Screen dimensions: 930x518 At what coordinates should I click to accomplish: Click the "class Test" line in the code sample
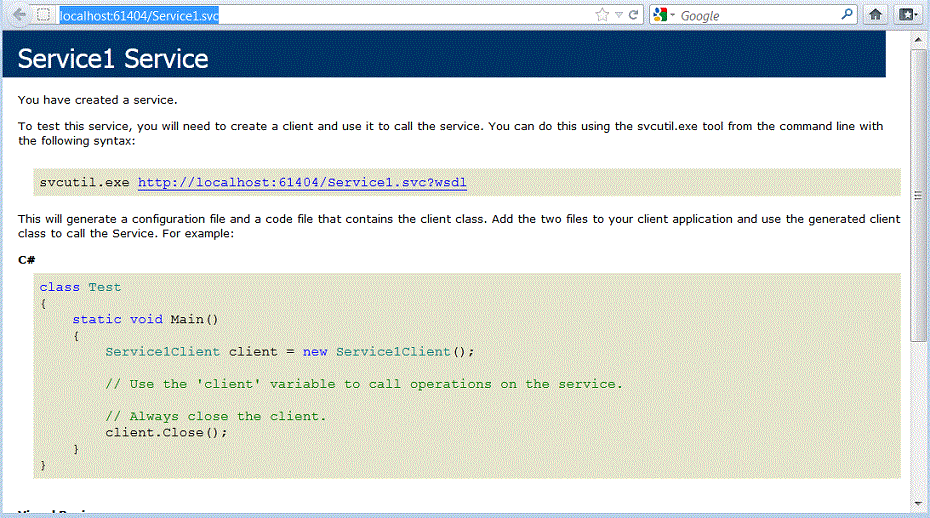point(80,287)
